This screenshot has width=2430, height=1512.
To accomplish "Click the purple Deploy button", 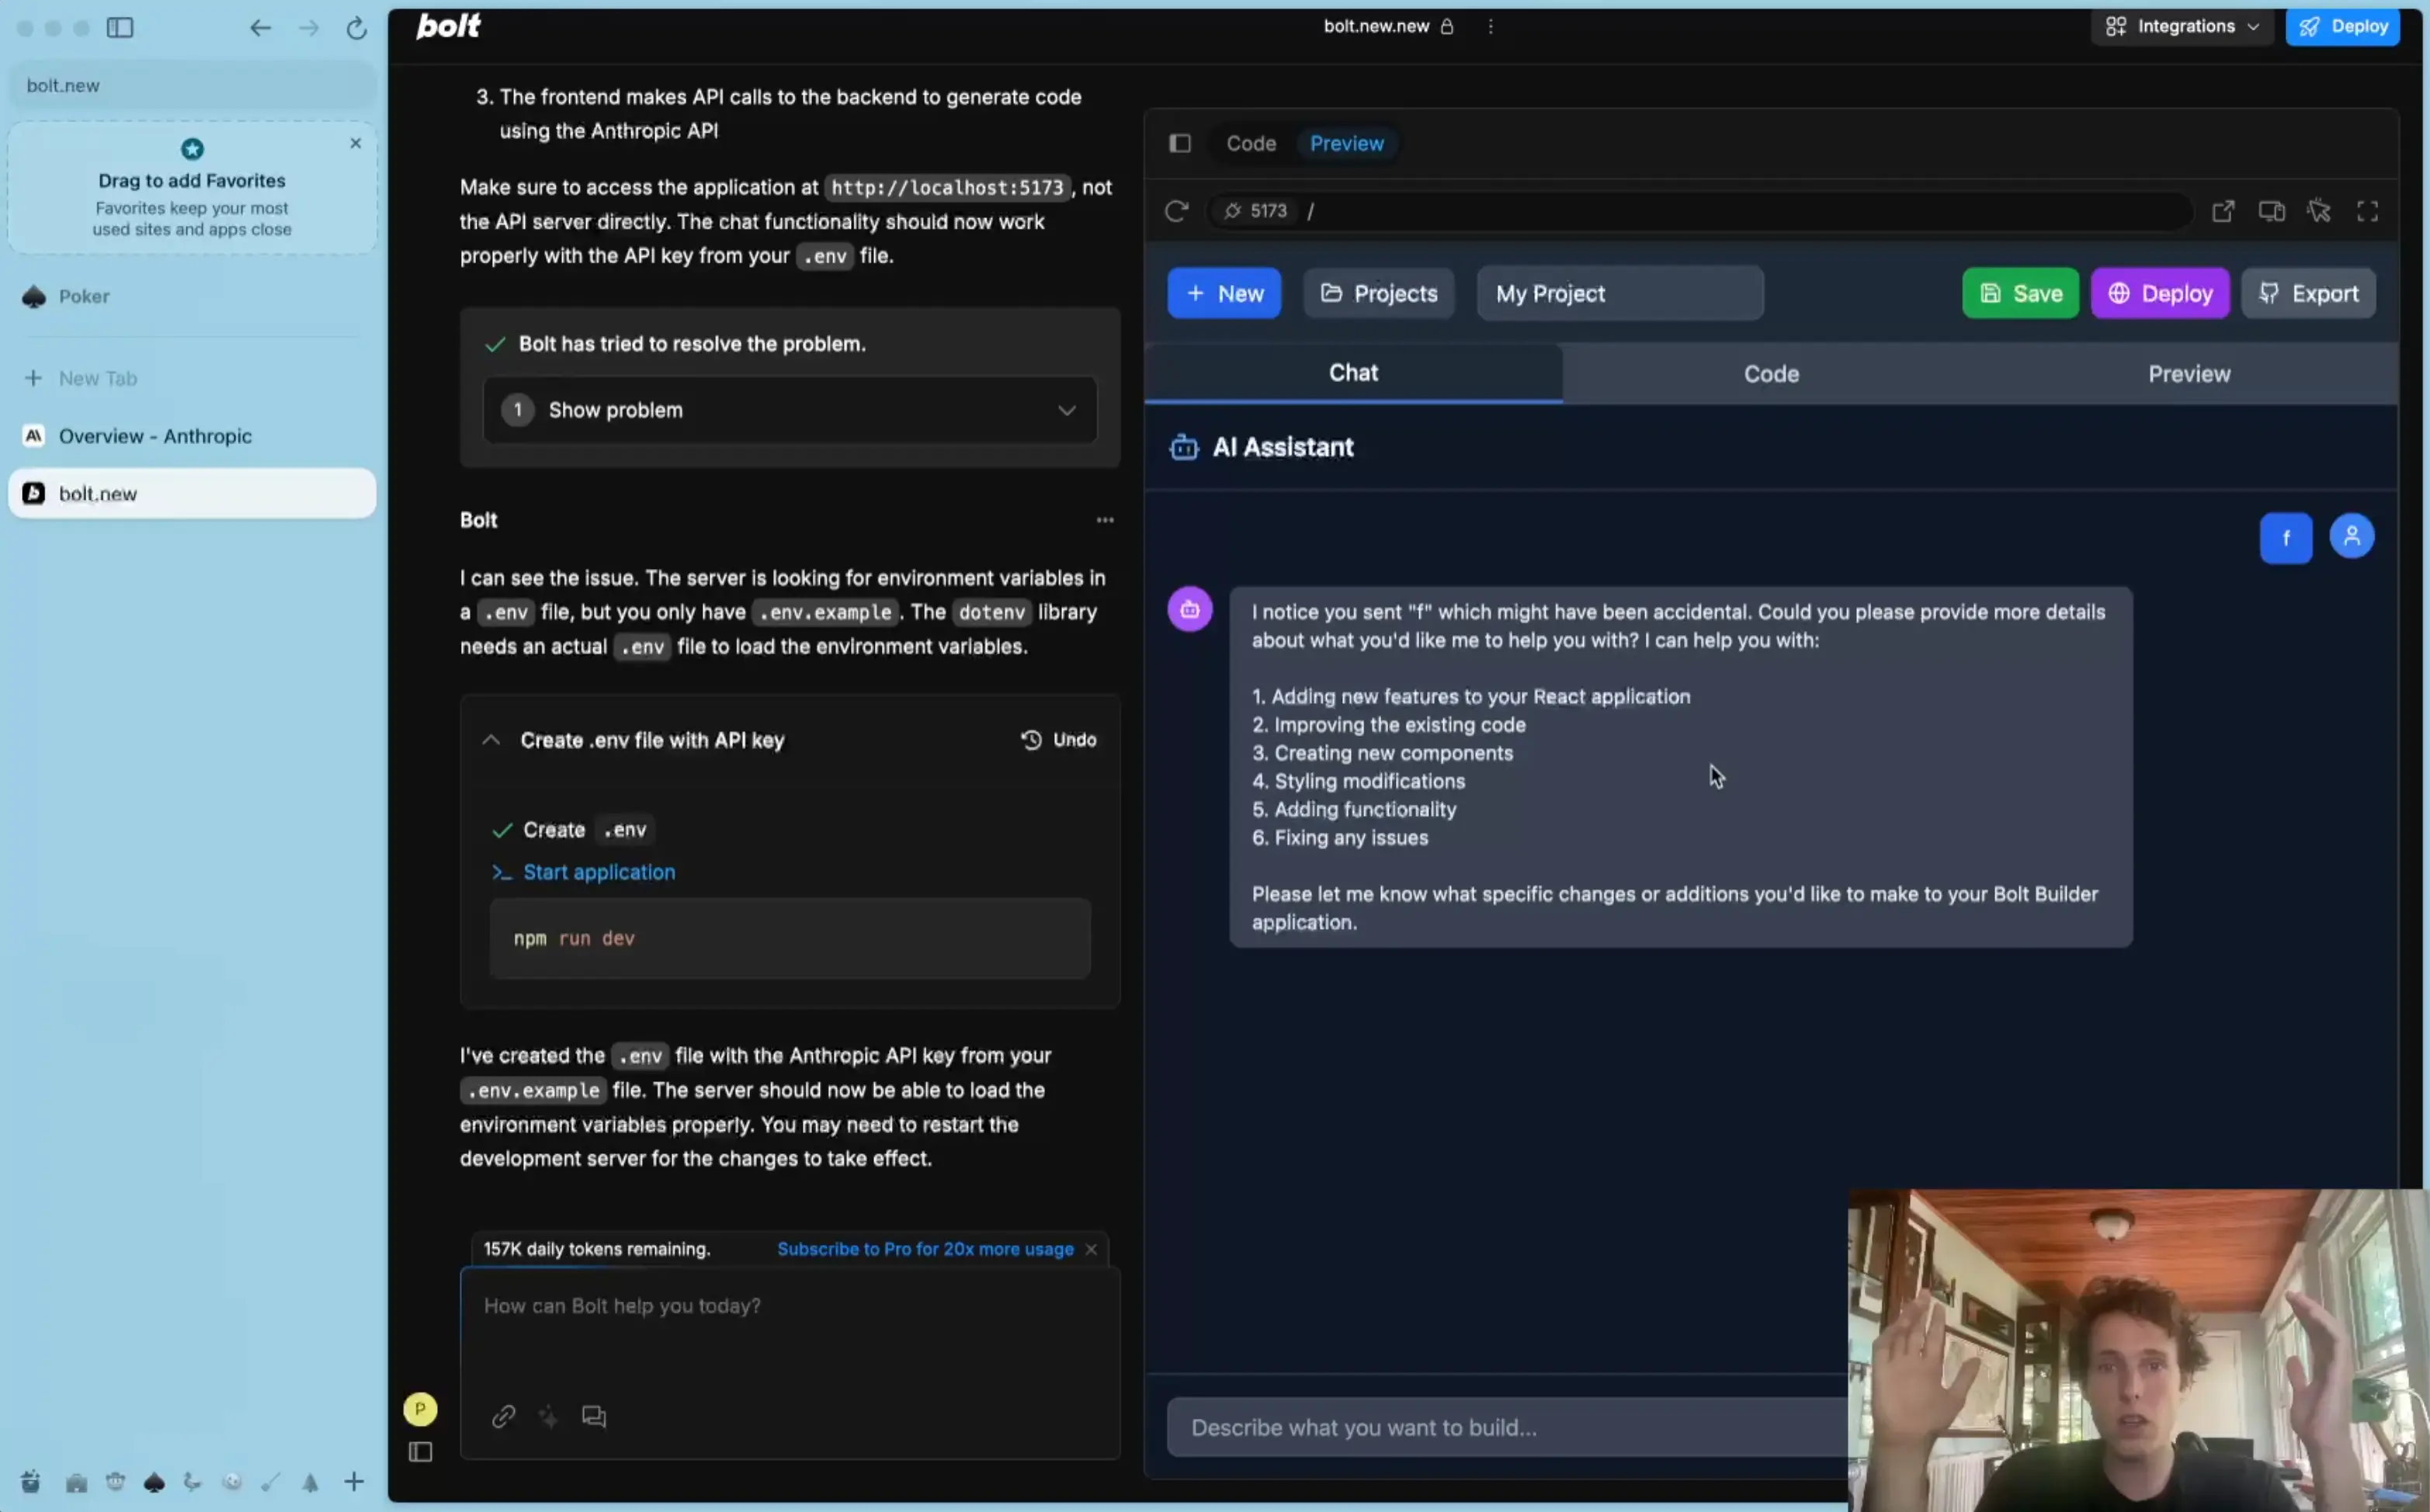I will coord(2160,294).
